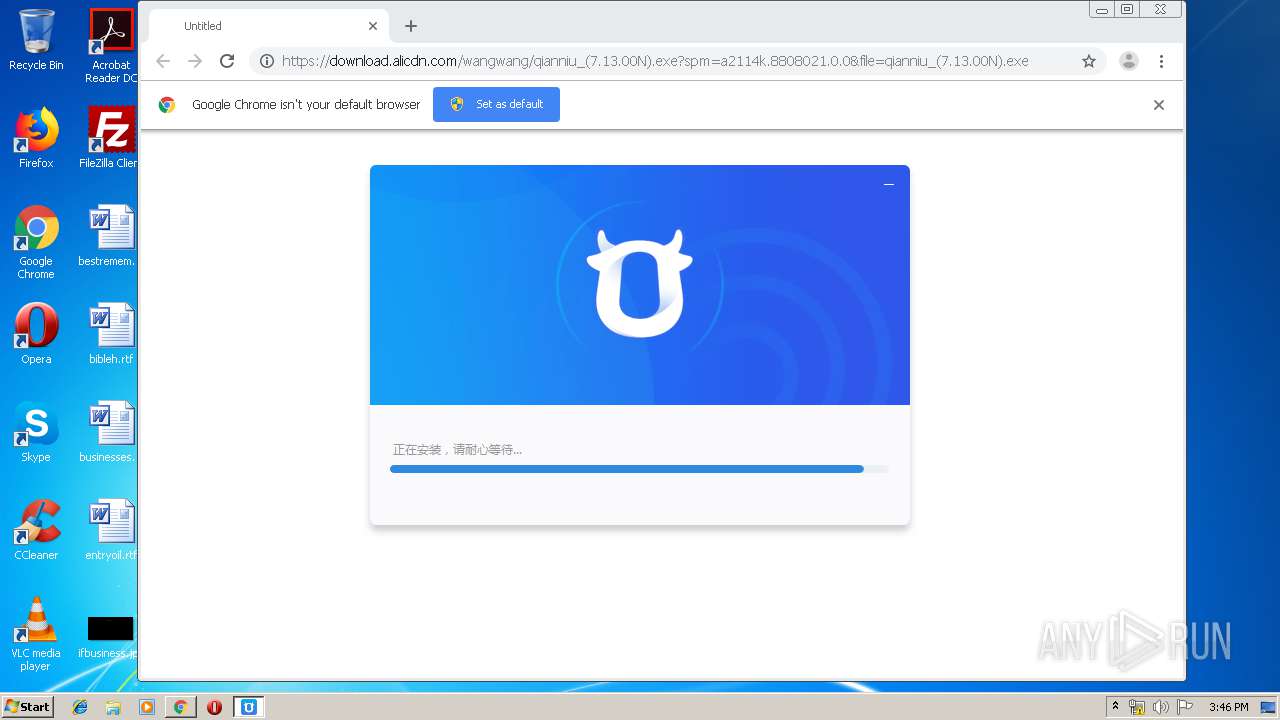This screenshot has width=1280, height=720.
Task: Open the entryoil.rtf document
Action: [x=111, y=530]
